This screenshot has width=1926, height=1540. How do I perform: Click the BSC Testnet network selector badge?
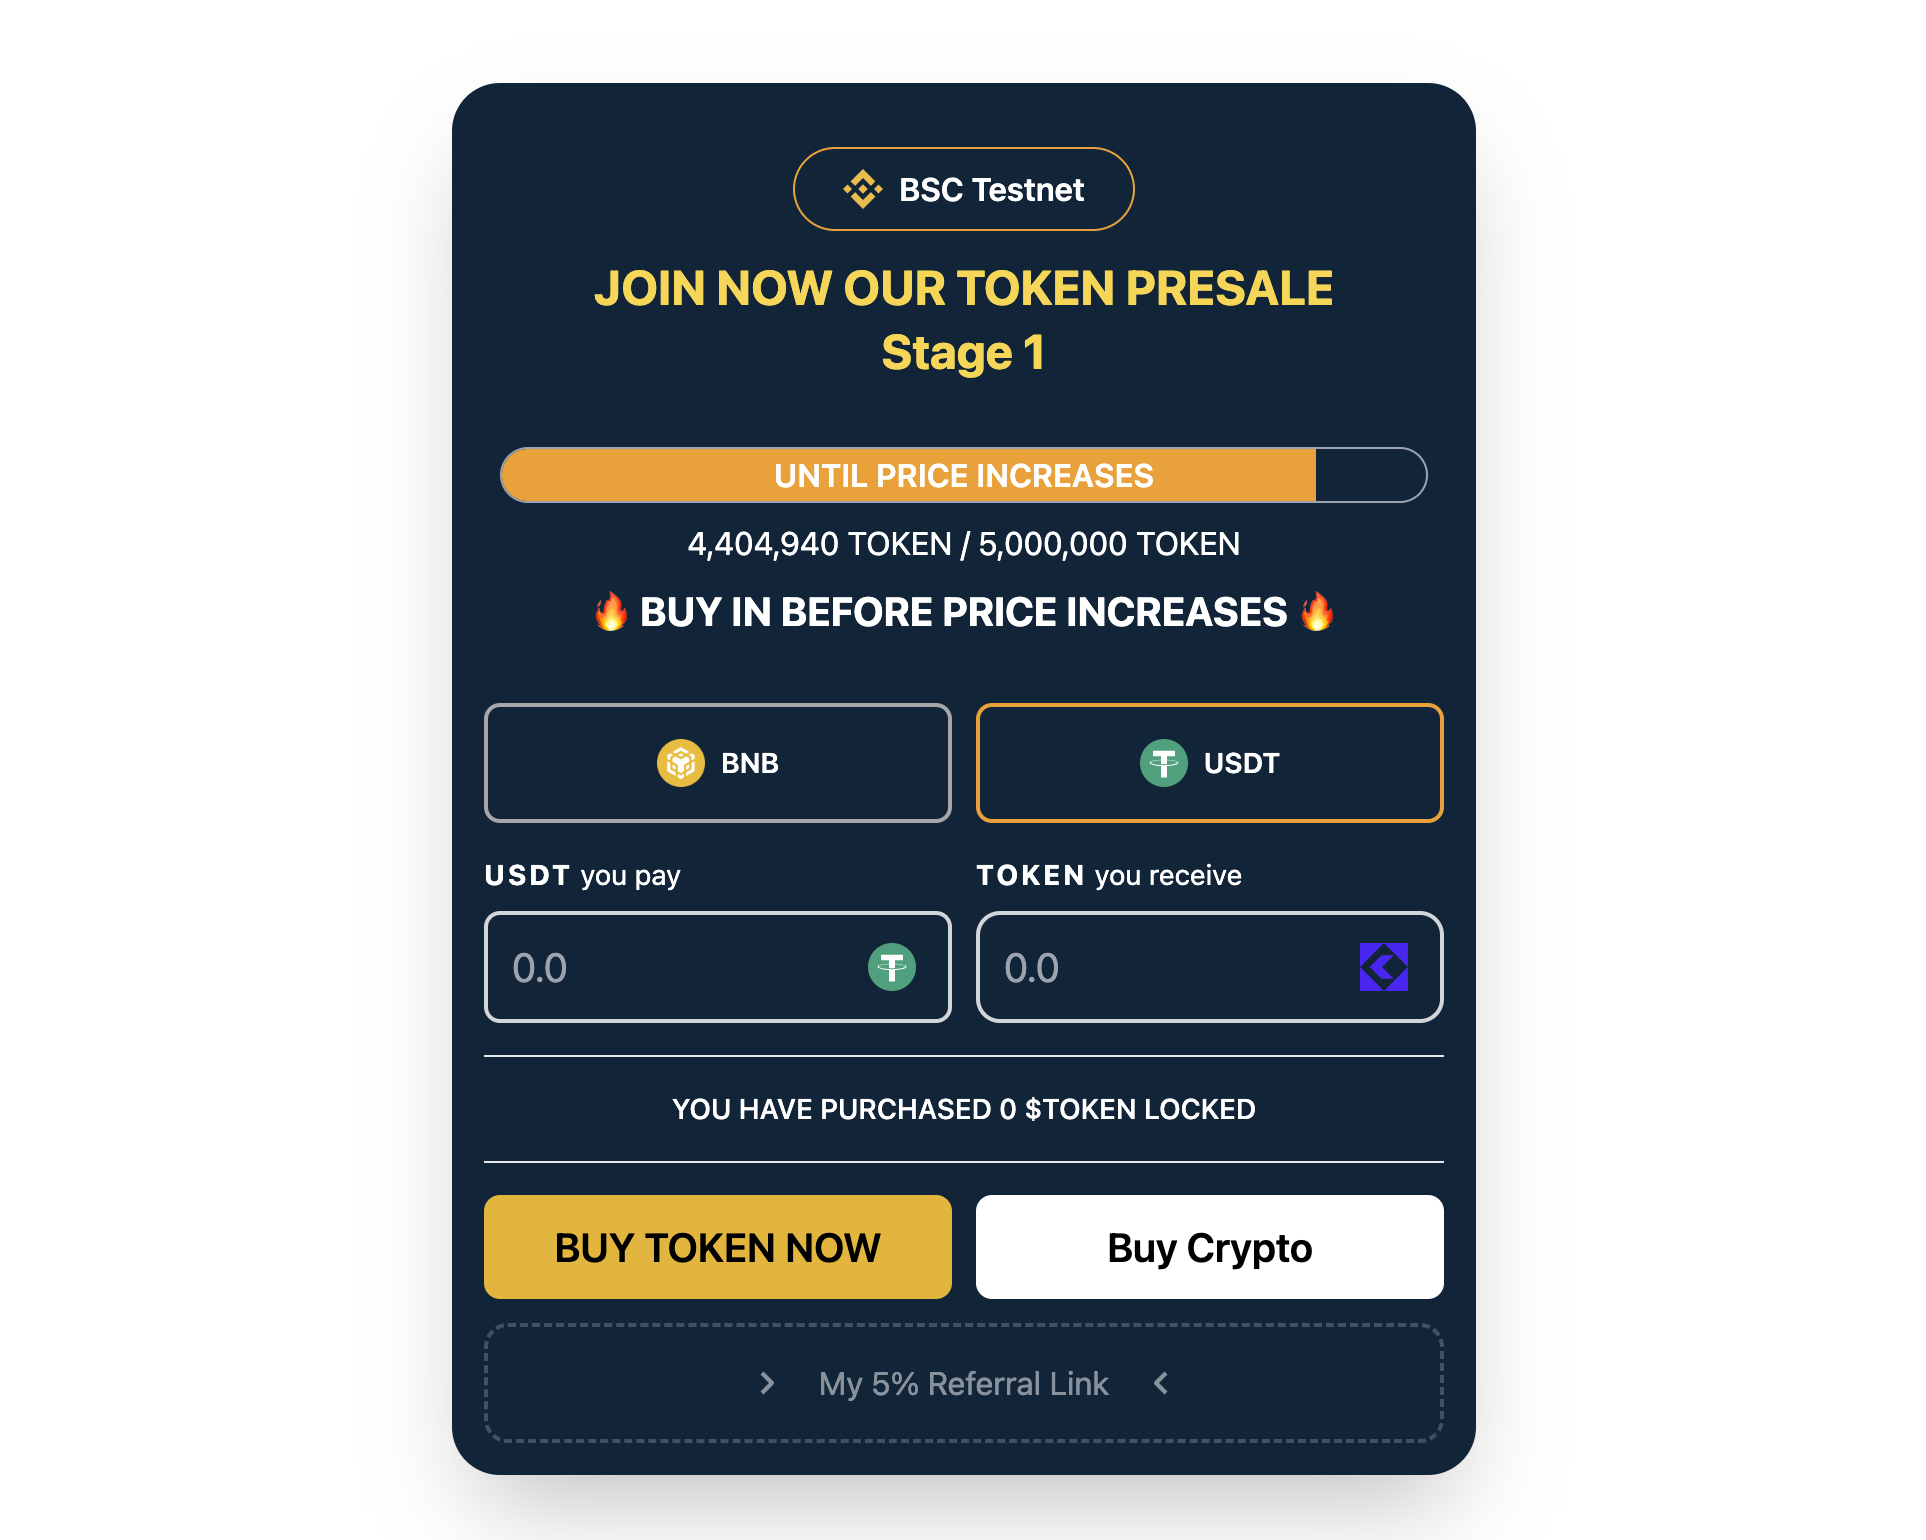[x=963, y=190]
